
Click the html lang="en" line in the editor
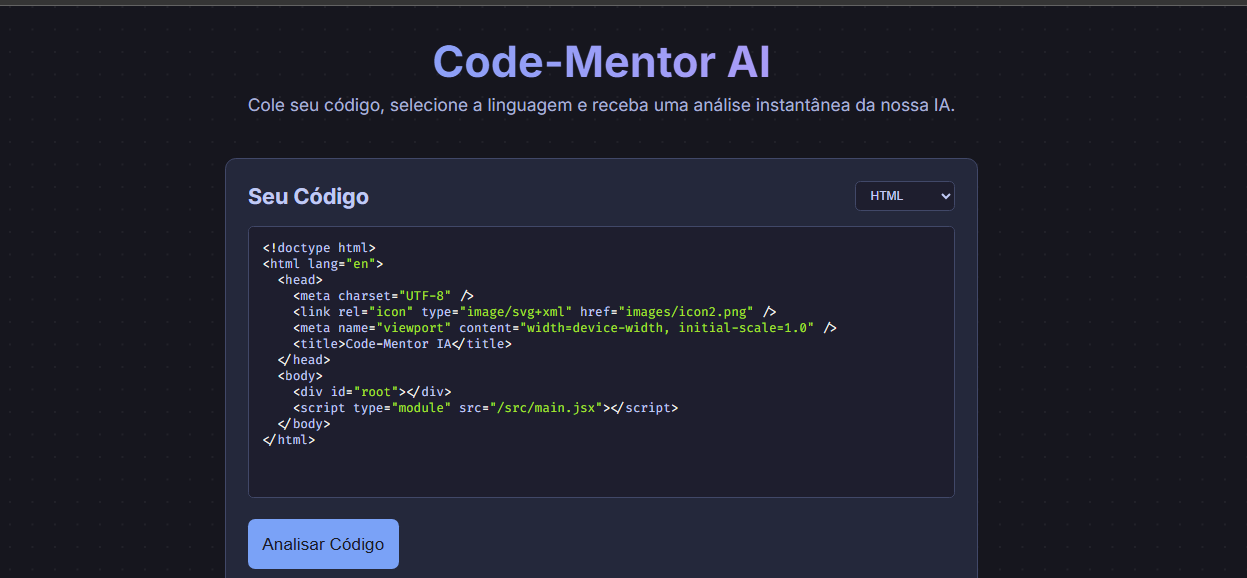[323, 264]
